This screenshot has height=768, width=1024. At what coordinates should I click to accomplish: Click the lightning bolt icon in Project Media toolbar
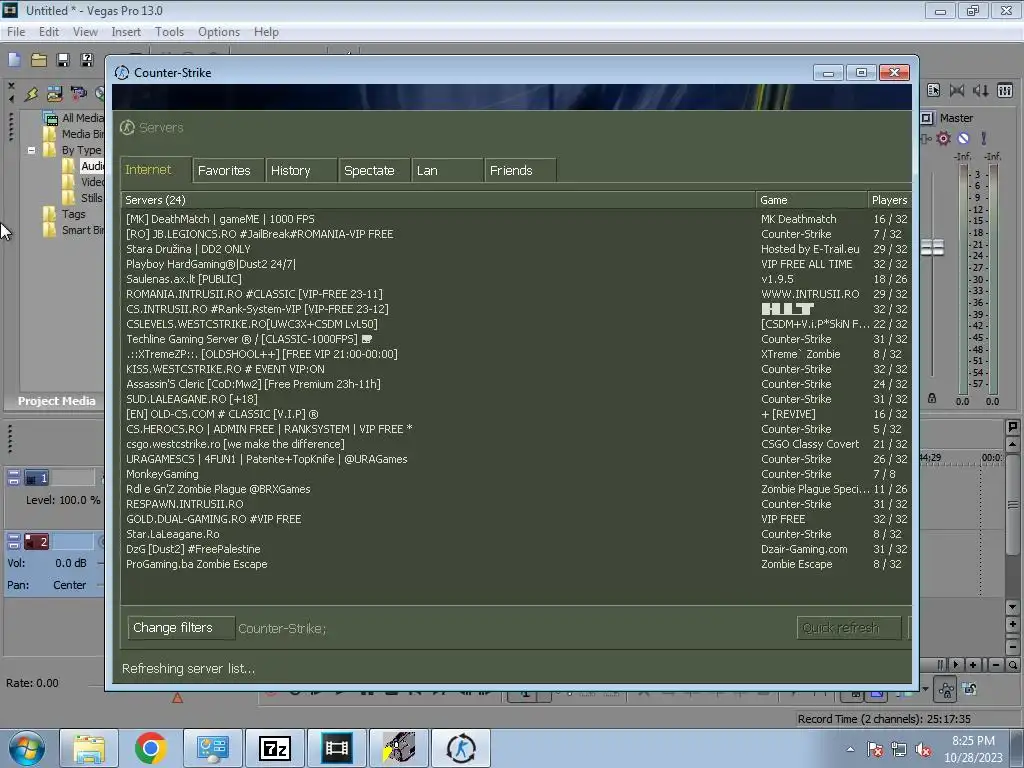click(31, 94)
